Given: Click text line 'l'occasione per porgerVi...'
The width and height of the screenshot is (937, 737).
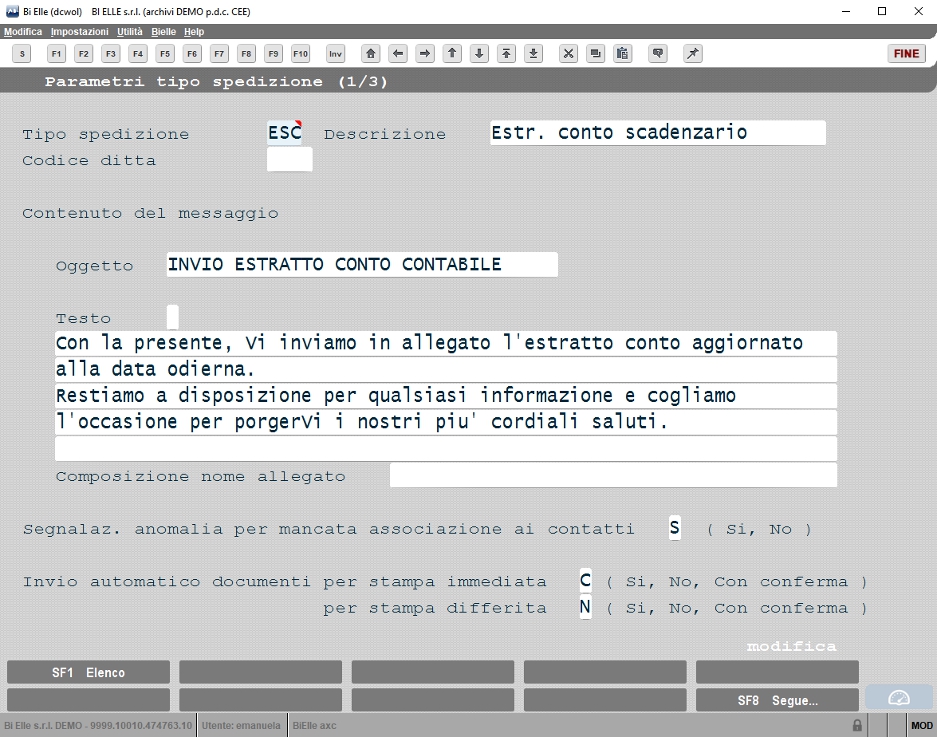Looking at the screenshot, I should (x=446, y=422).
